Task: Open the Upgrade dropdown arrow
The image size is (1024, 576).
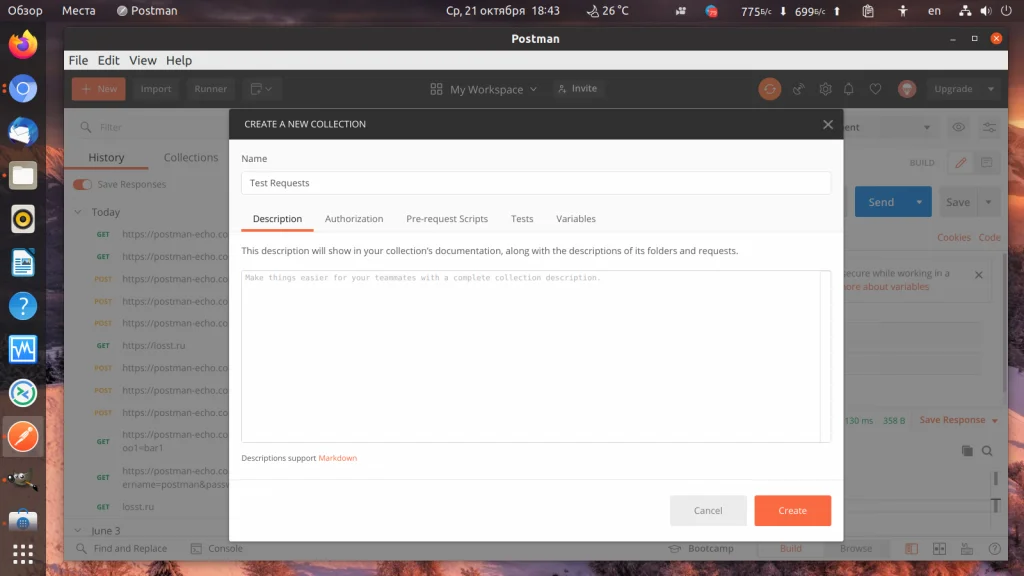Action: tap(991, 89)
